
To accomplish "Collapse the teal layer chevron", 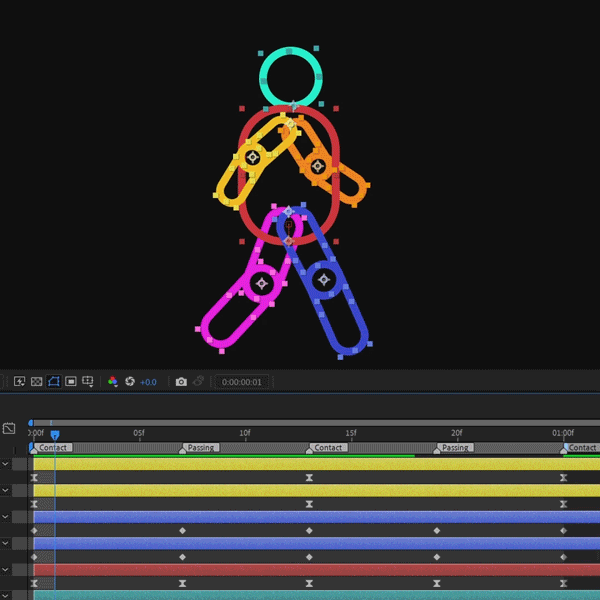I will (5, 595).
